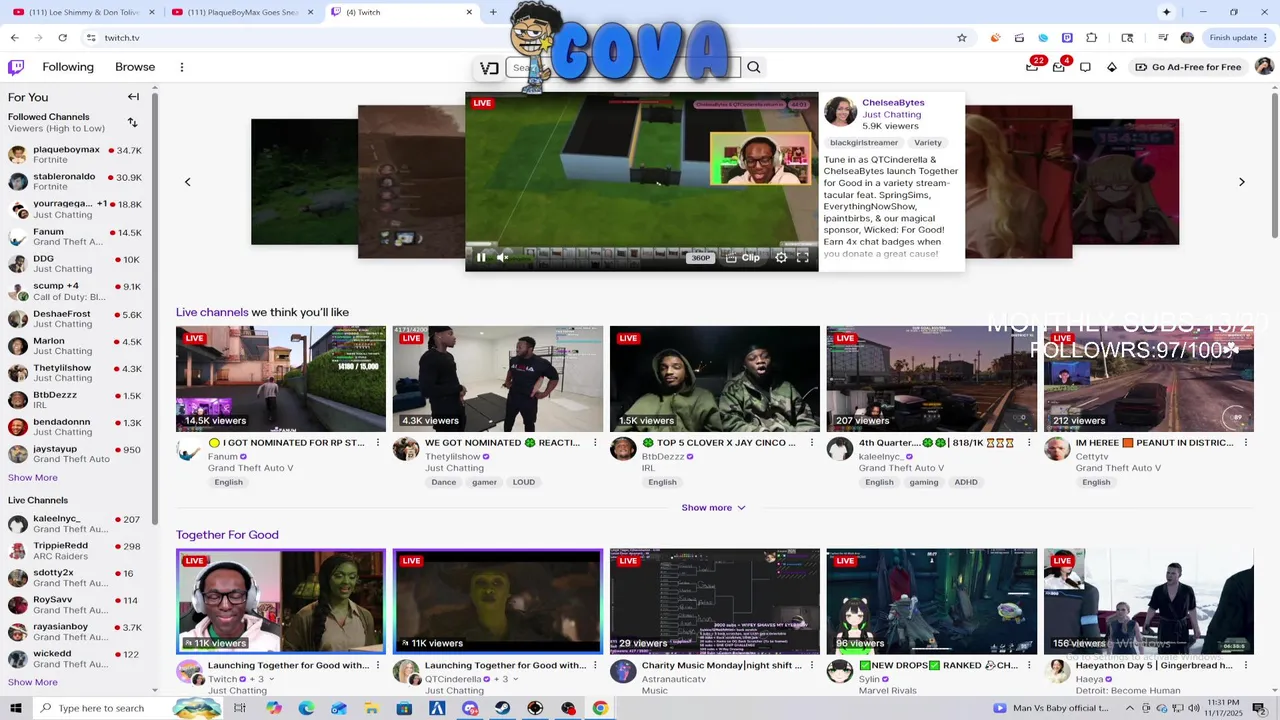Screen dimensions: 1280x720
Task: Show next carousel stream with right arrow
Action: tap(1242, 182)
